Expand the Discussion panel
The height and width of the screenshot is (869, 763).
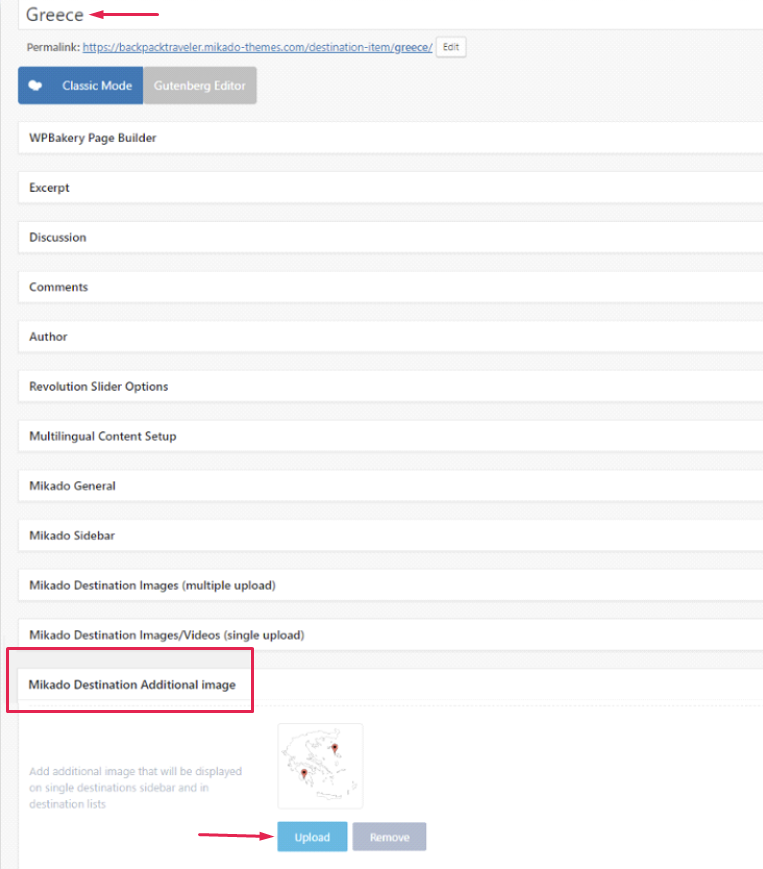tap(57, 238)
